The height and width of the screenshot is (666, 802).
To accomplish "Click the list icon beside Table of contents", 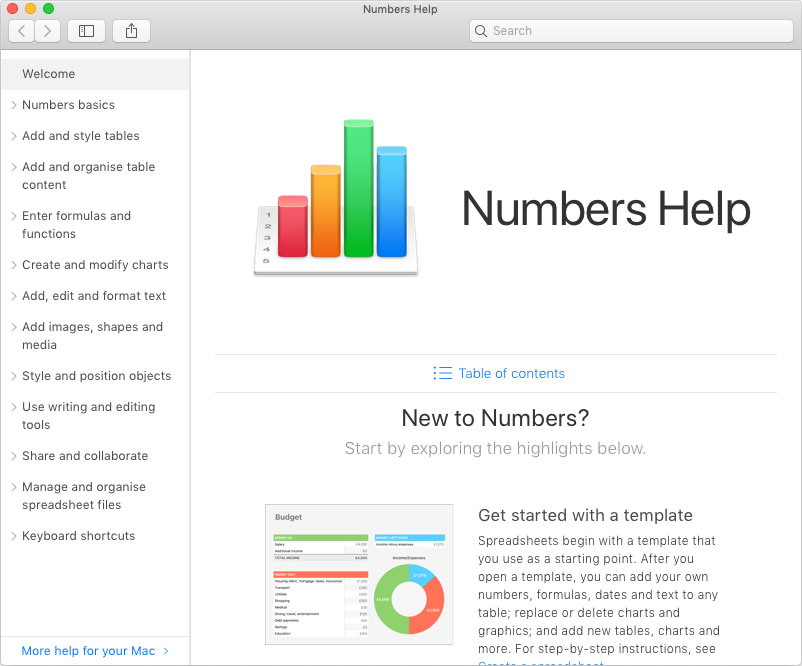I will pyautogui.click(x=442, y=373).
